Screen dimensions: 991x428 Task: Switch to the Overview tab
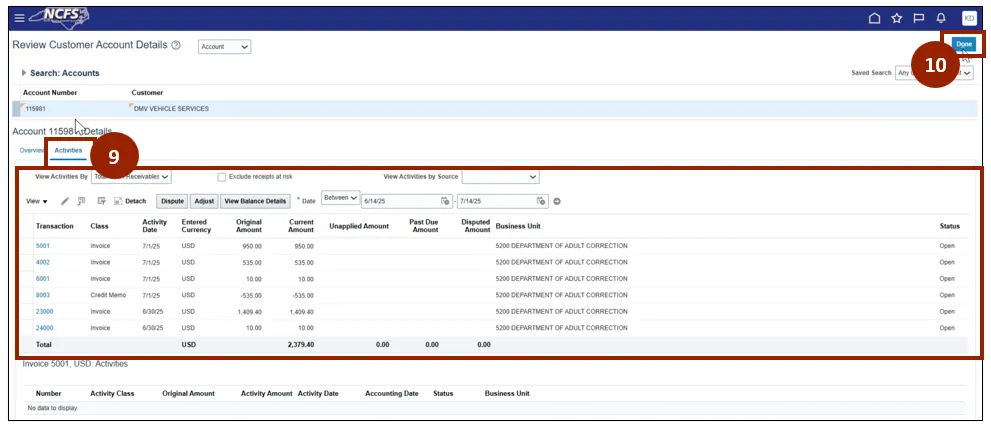coord(32,150)
